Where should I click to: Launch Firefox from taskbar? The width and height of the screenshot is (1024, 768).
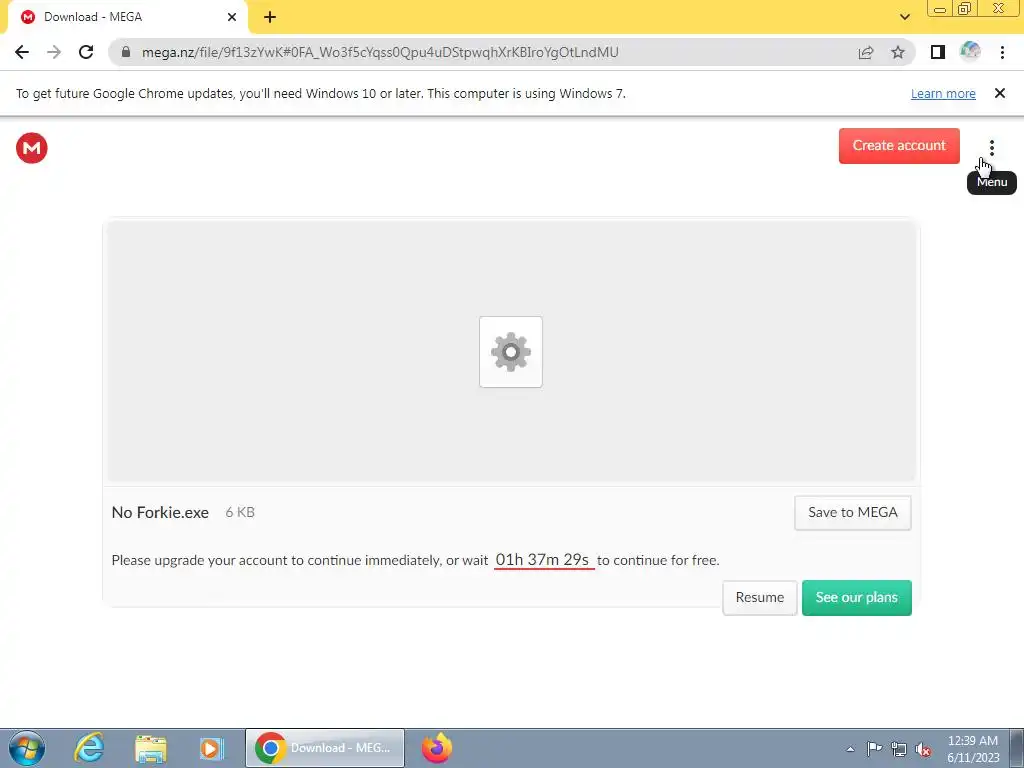437,748
